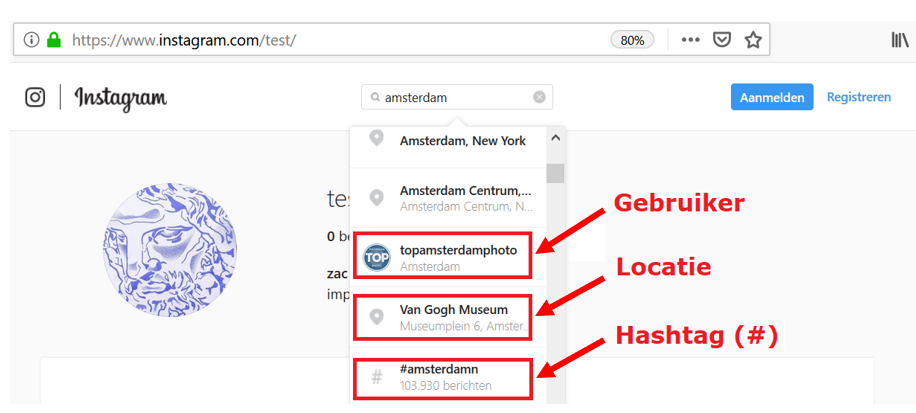Click the magnifier icon in search box
Image resolution: width=916 pixels, height=413 pixels.
375,98
